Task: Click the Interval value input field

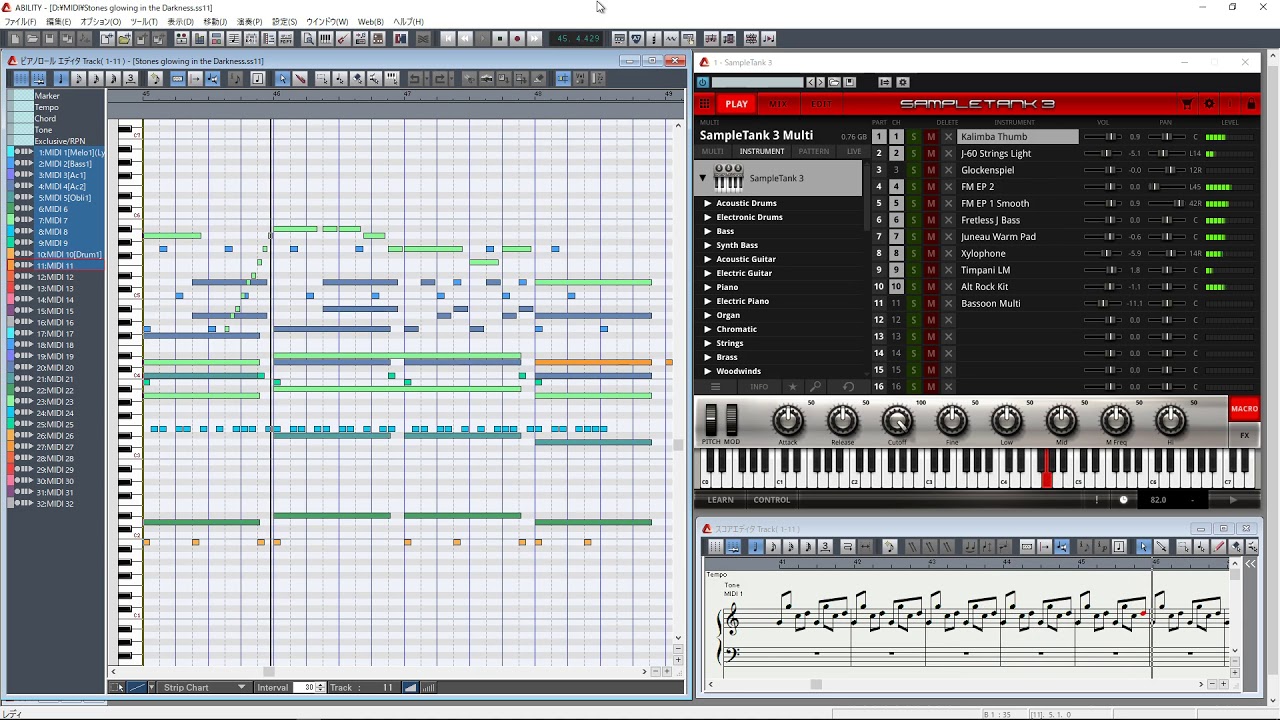Action: click(x=305, y=688)
